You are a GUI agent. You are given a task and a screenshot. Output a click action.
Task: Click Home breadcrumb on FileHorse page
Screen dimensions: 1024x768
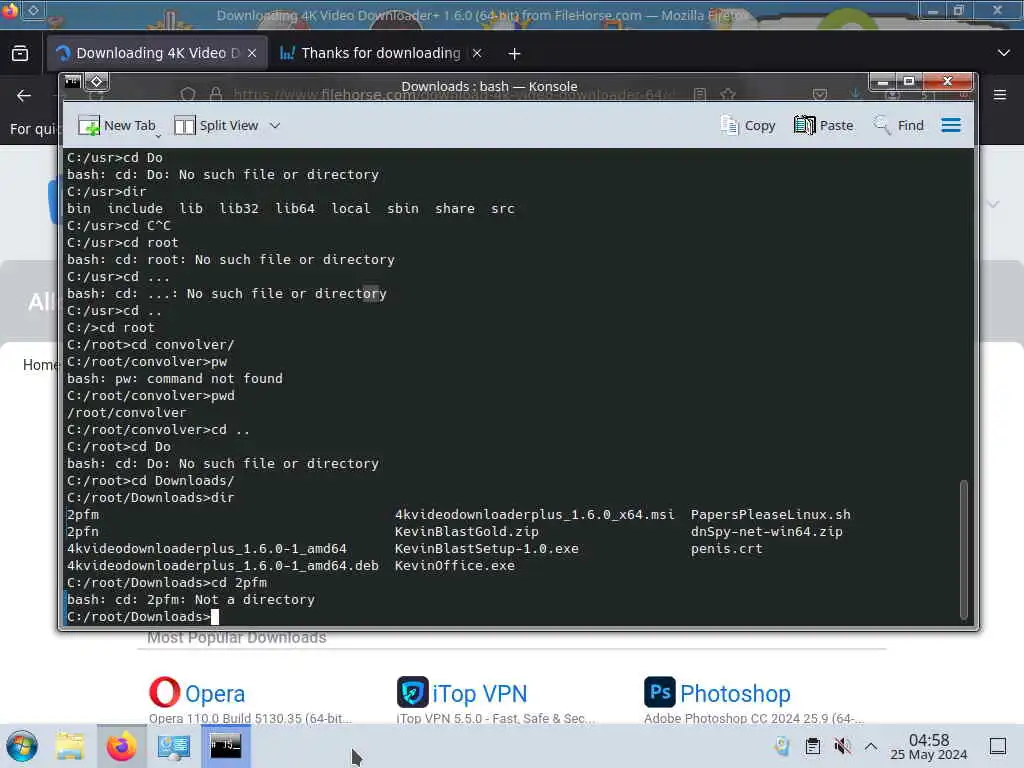[x=40, y=364]
